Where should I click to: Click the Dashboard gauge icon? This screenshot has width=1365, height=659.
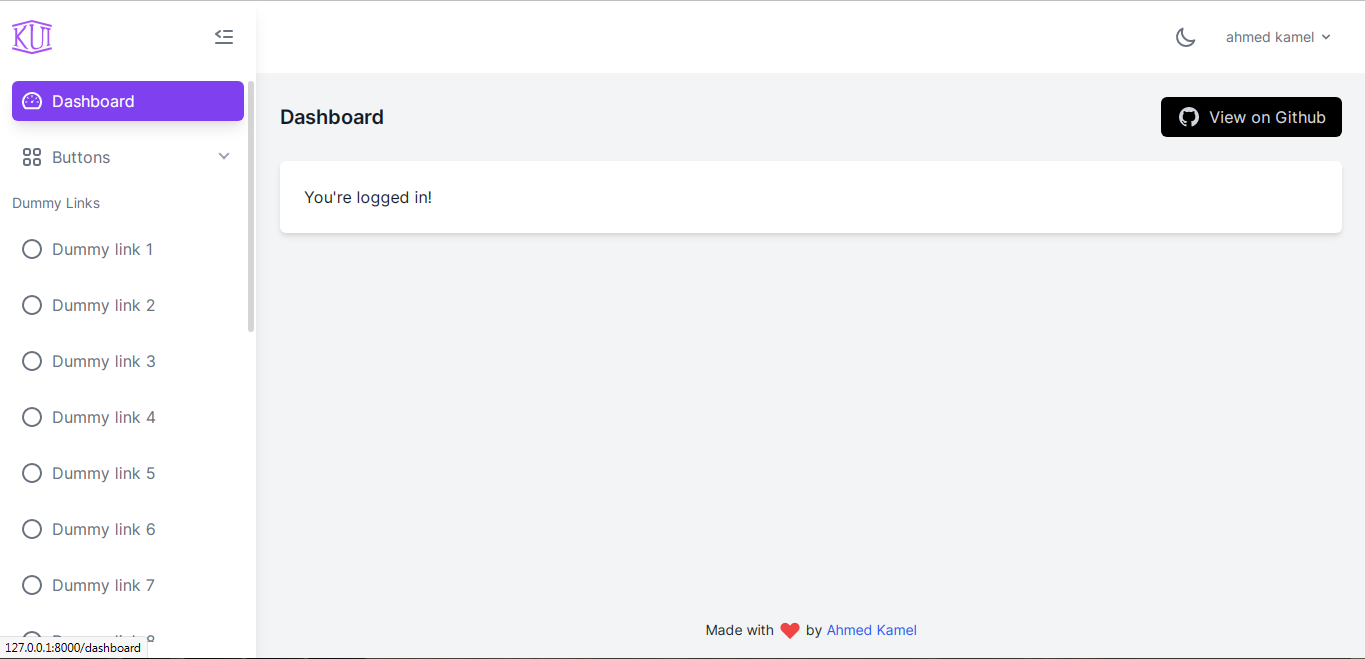coord(32,101)
